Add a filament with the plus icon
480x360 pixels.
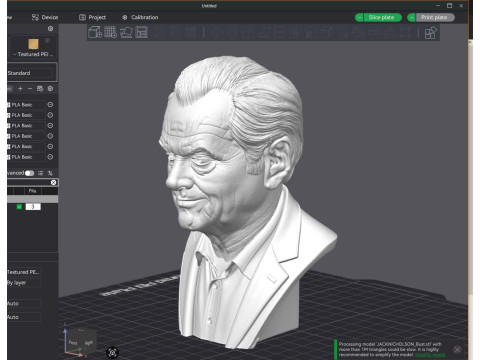(20, 88)
